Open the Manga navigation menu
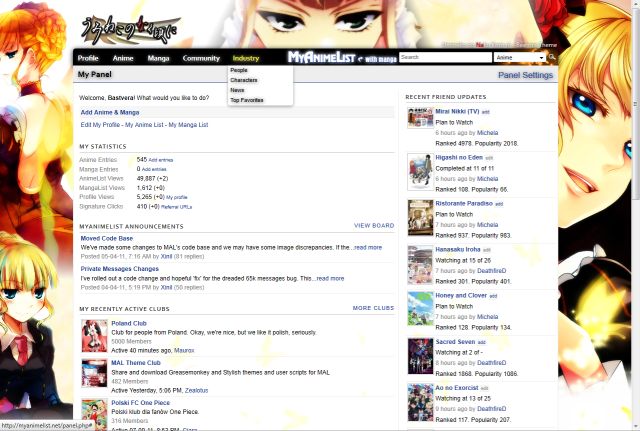This screenshot has height=431, width=640. click(x=158, y=58)
